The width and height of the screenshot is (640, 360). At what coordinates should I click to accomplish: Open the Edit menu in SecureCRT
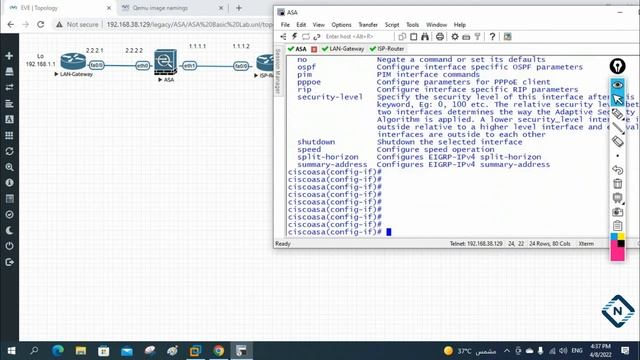(301, 25)
